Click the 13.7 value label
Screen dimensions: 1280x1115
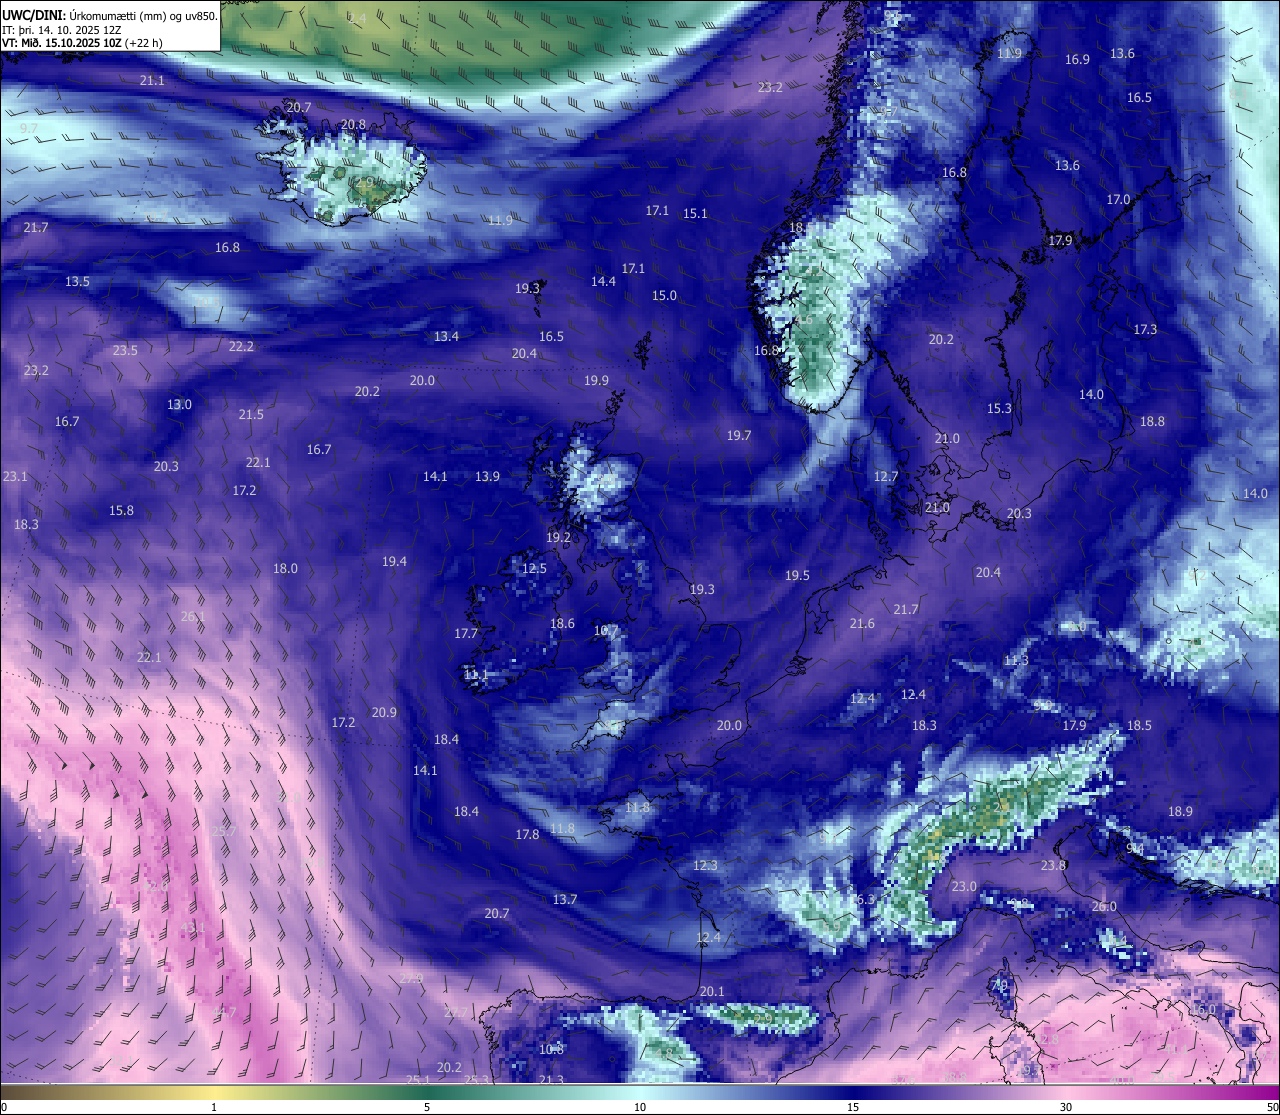pyautogui.click(x=565, y=900)
